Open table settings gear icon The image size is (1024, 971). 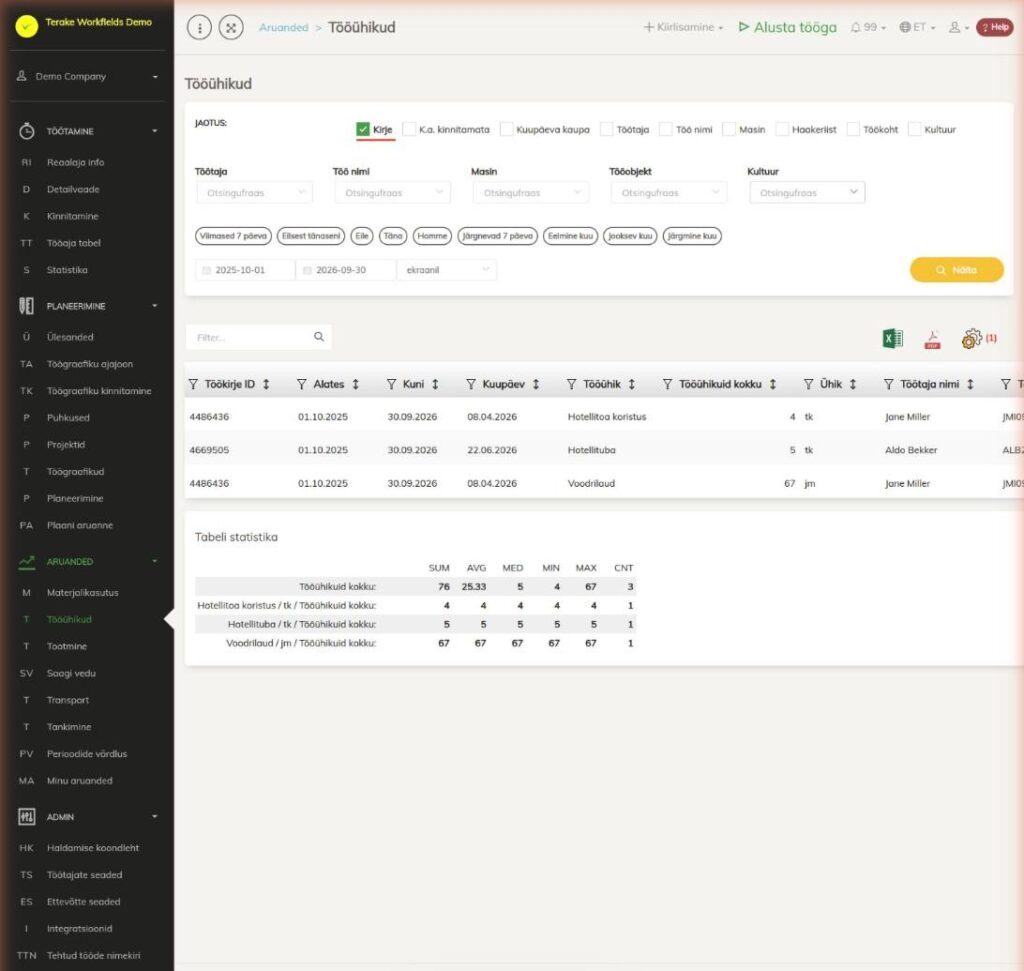click(972, 338)
